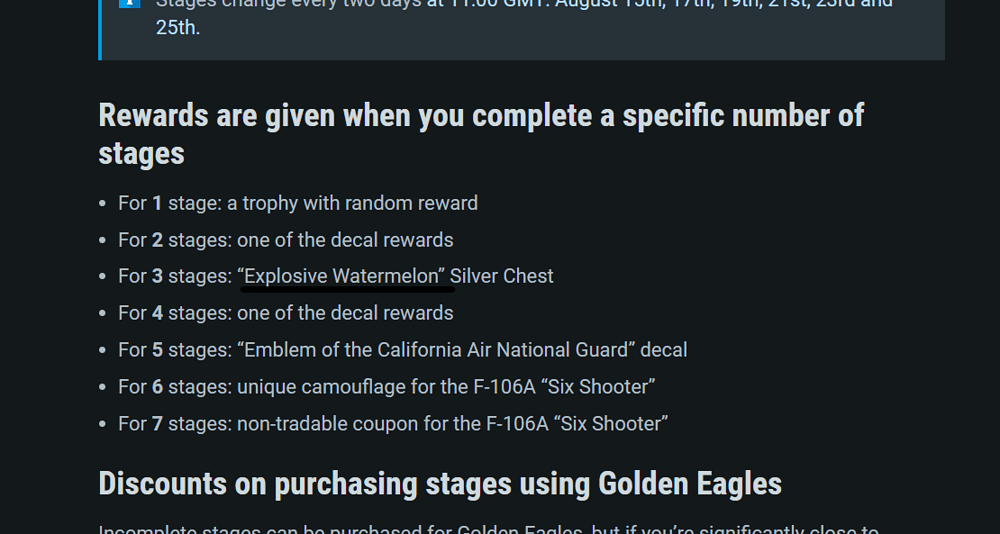The width and height of the screenshot is (1000, 534).
Task: Click the "Incomplete stages can be purchased" paragraph
Action: point(489,529)
